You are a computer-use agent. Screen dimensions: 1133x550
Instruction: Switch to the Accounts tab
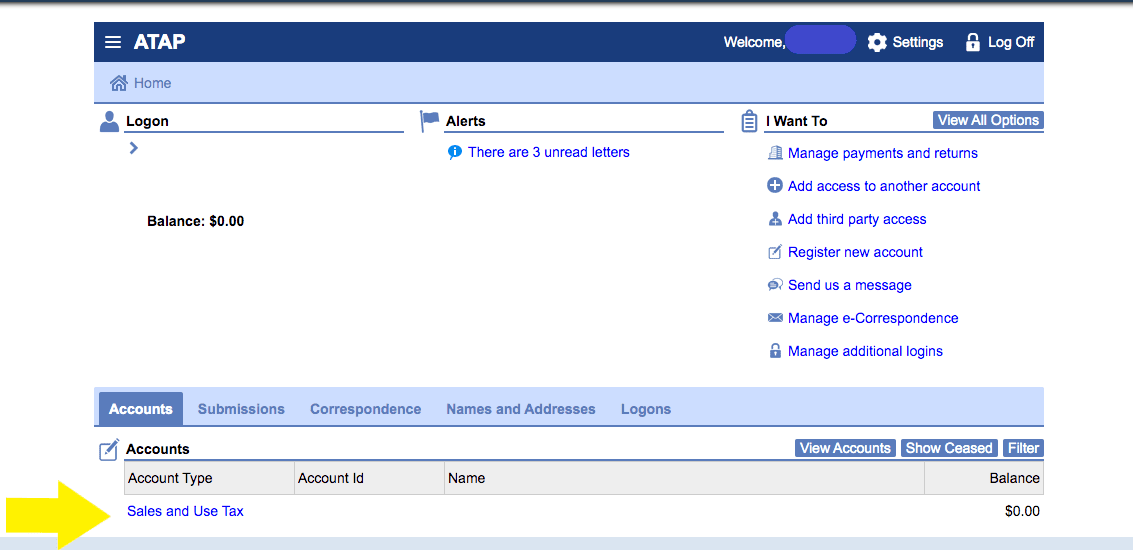[141, 409]
